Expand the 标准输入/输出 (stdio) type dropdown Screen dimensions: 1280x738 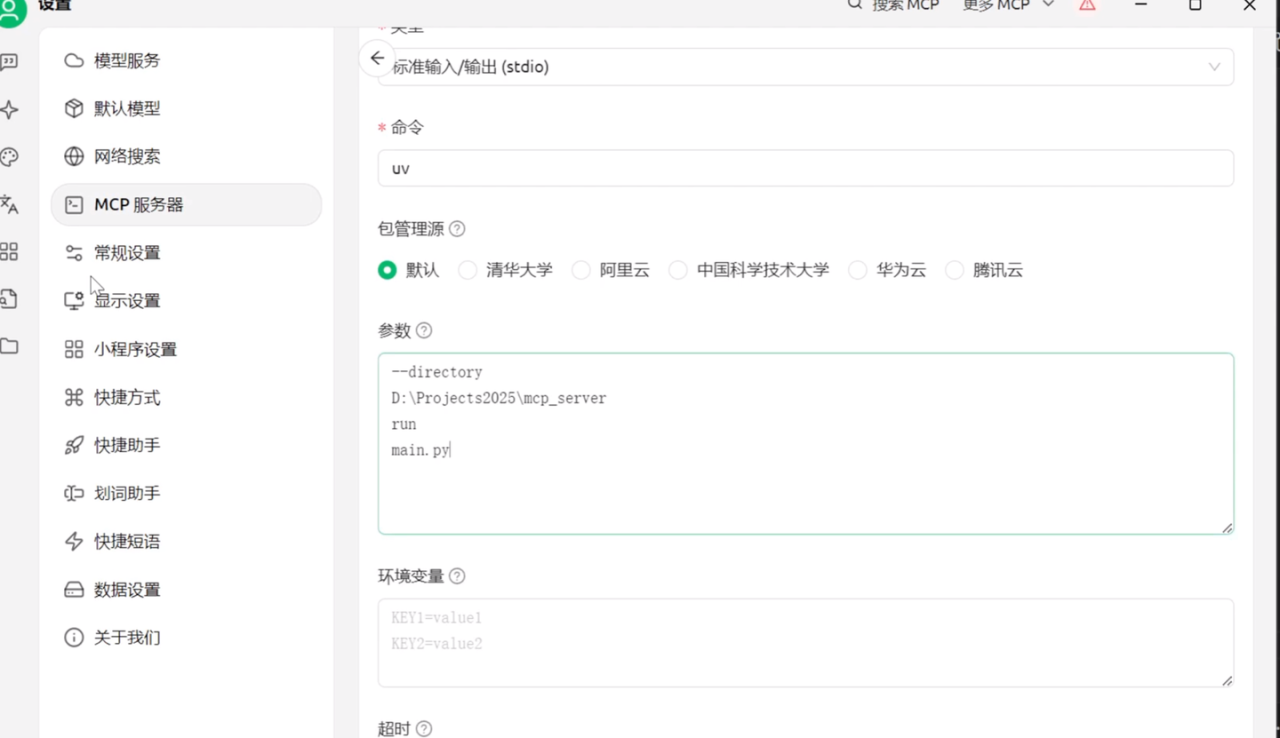click(x=805, y=67)
